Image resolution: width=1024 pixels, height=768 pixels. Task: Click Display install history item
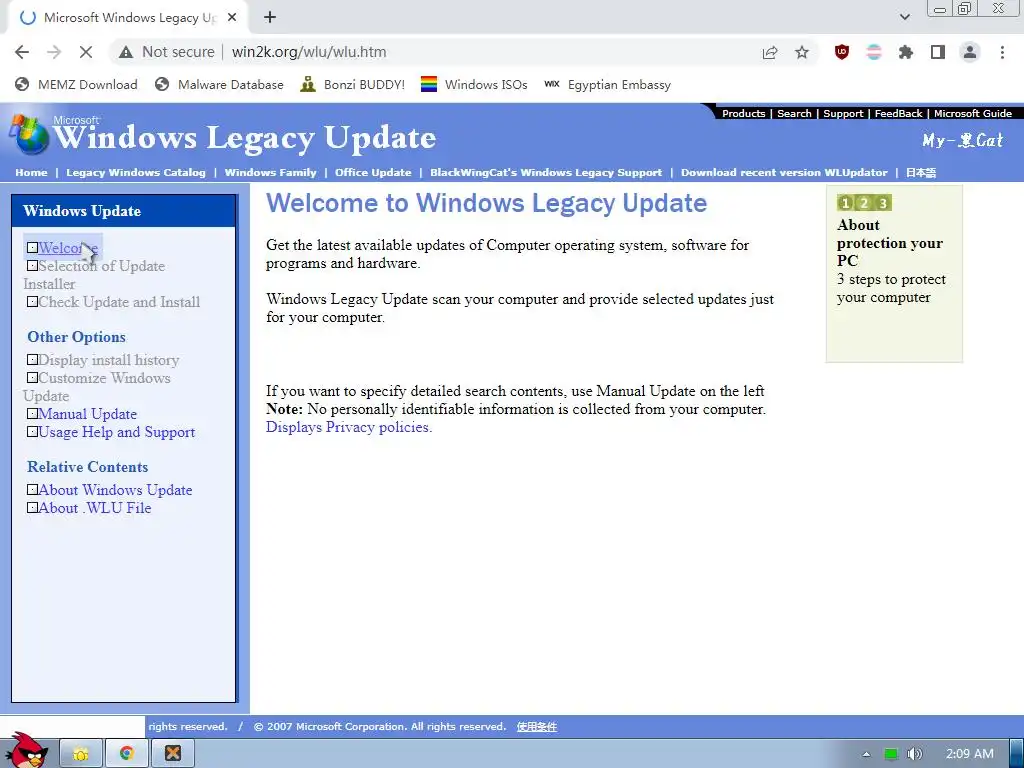(108, 360)
